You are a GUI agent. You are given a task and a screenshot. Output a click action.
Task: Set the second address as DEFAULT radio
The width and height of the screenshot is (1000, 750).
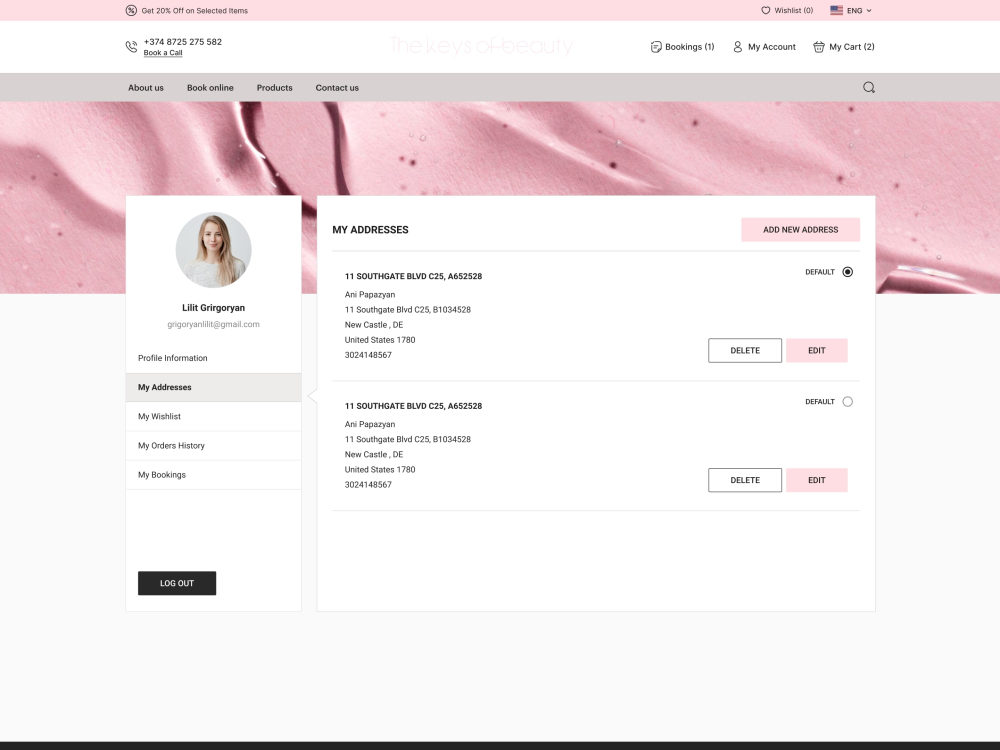[848, 402]
